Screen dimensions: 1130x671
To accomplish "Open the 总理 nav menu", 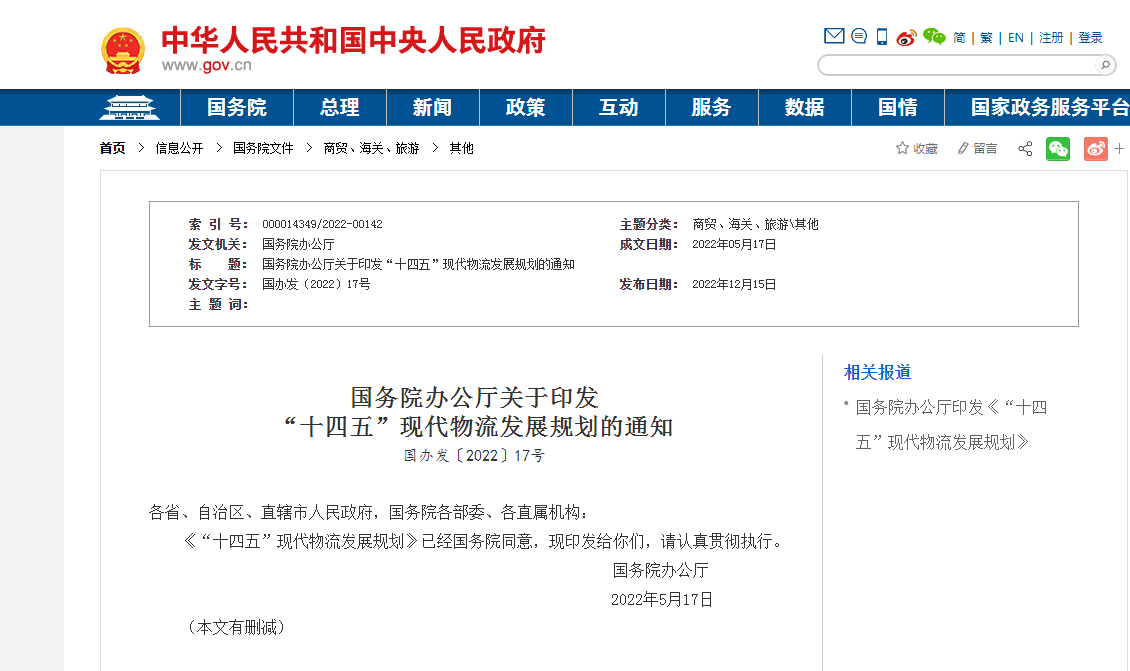I will point(339,107).
